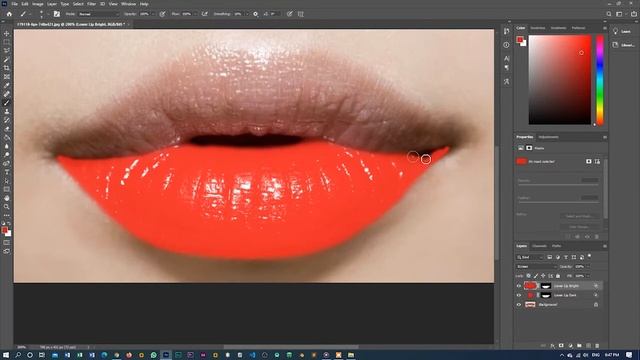Open layer Fill dropdown arrow
The image size is (640, 360).
click(x=588, y=276)
